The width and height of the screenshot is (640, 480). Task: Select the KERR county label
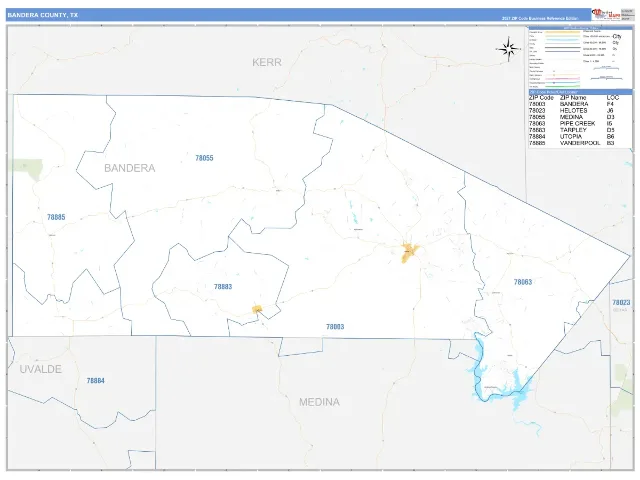[267, 62]
